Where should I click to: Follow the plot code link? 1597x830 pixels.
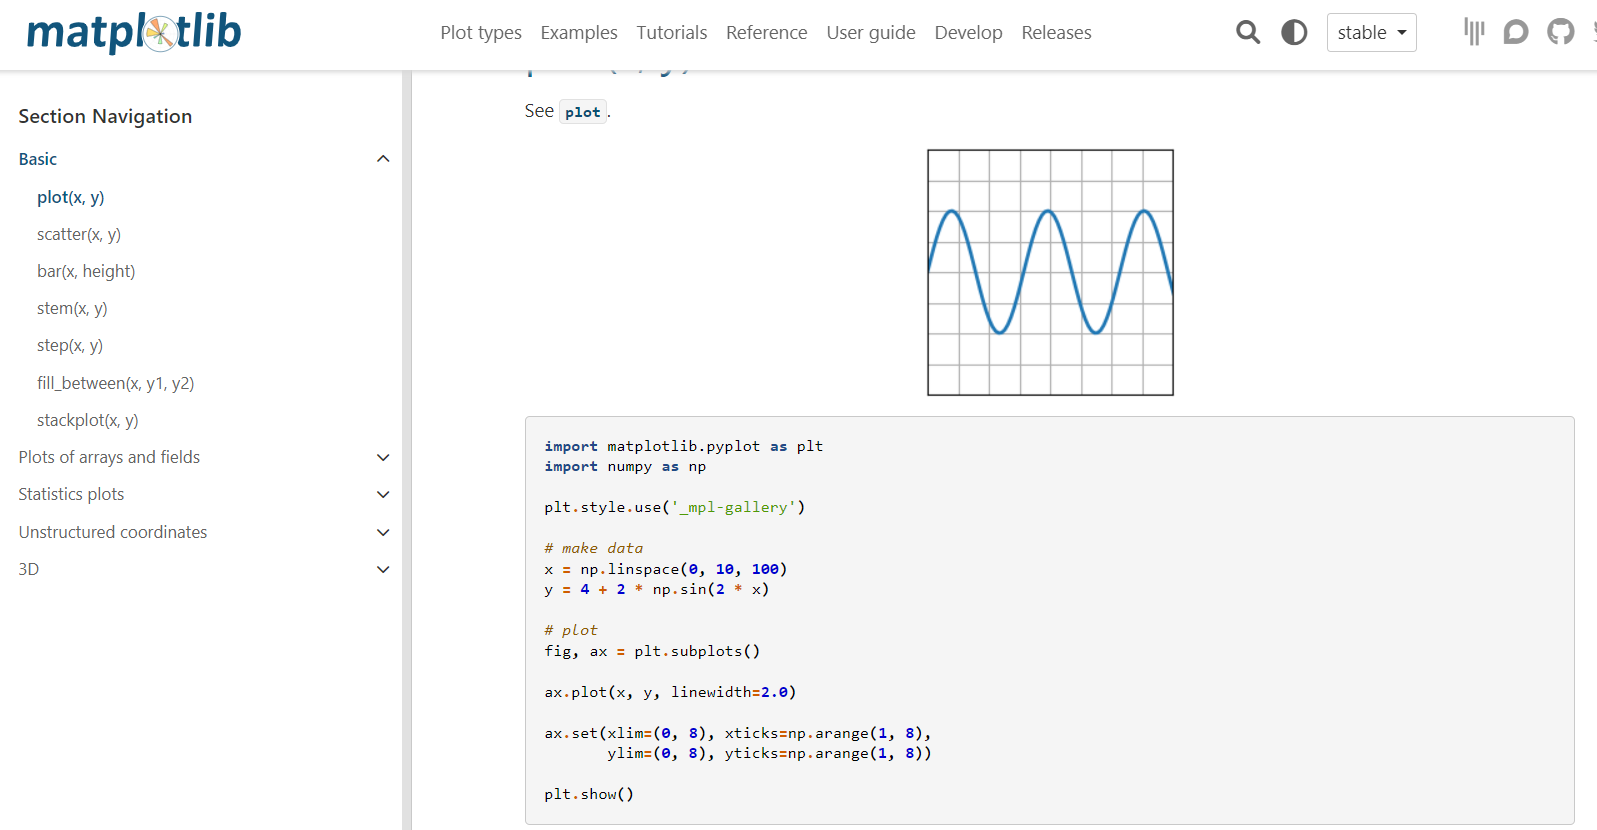coord(583,112)
